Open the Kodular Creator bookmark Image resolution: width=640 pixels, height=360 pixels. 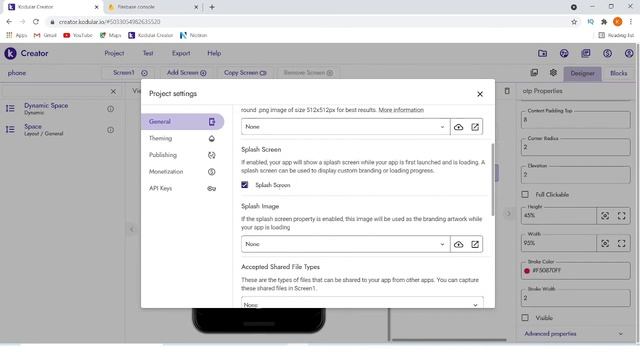(151, 36)
